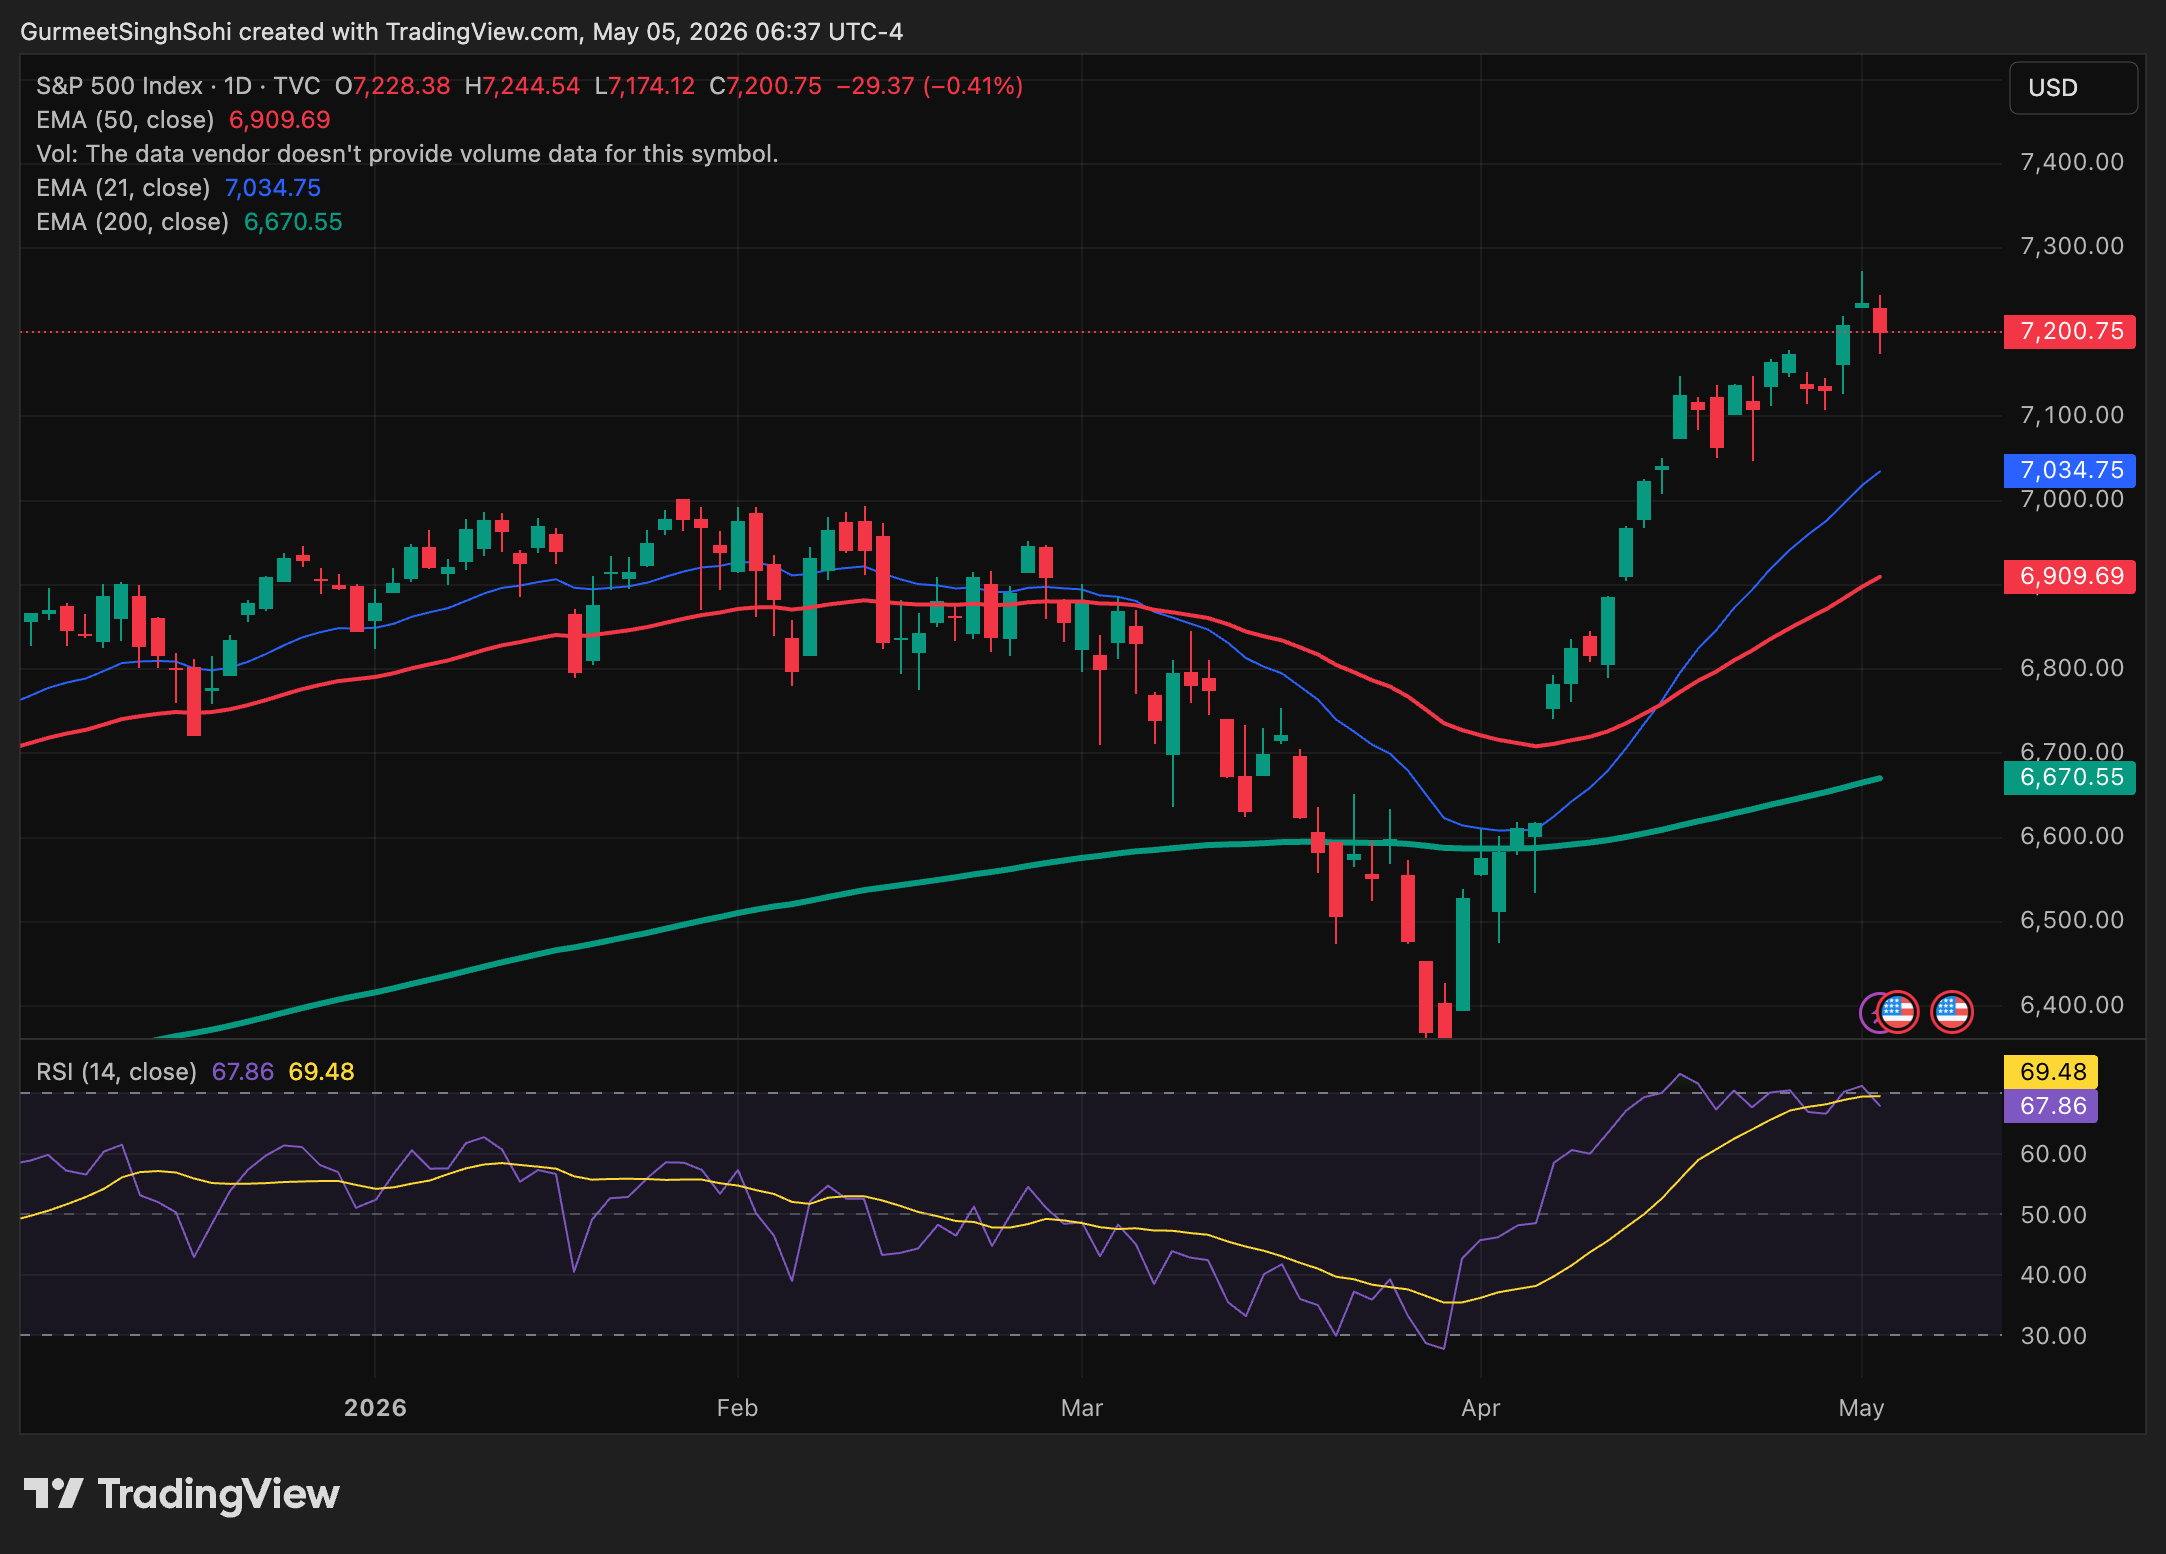The width and height of the screenshot is (2166, 1554).
Task: Click the May label on time axis
Action: tap(1861, 1408)
